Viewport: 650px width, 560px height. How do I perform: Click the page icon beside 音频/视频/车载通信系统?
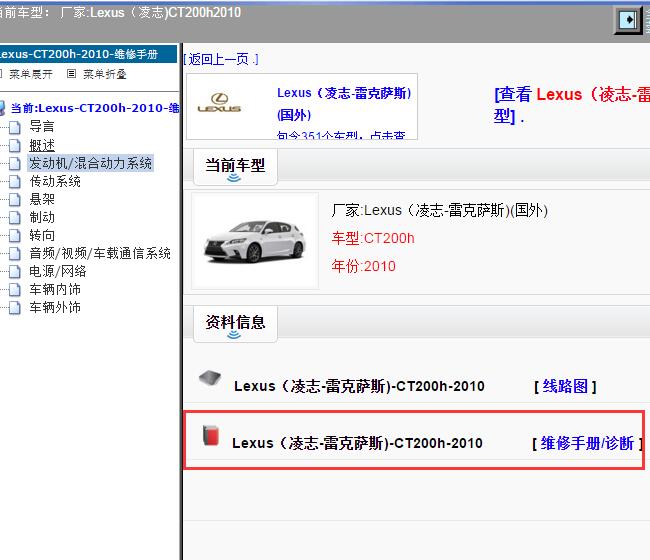click(x=15, y=253)
